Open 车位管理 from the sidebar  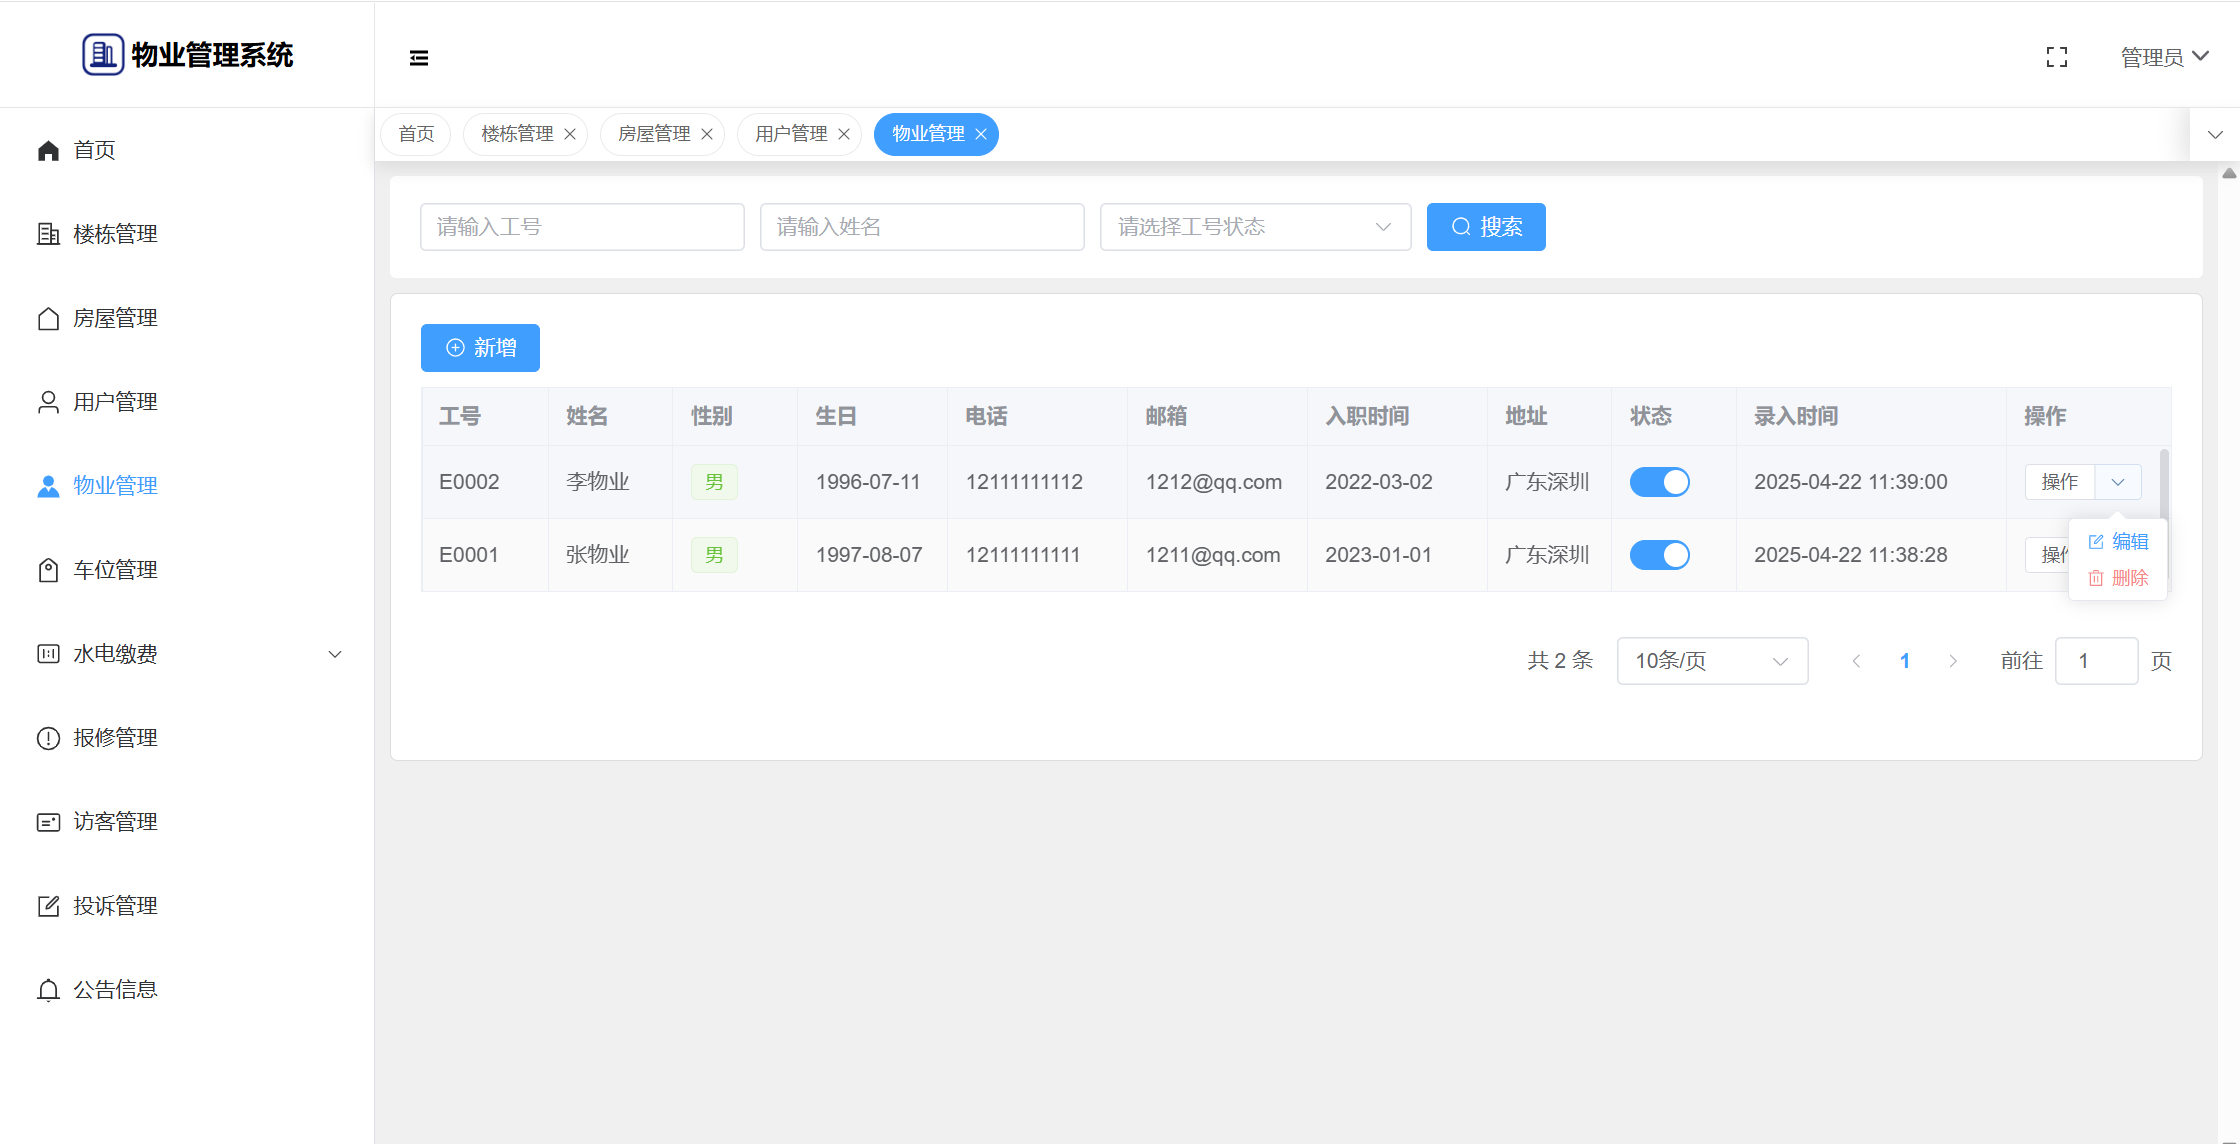(x=115, y=570)
